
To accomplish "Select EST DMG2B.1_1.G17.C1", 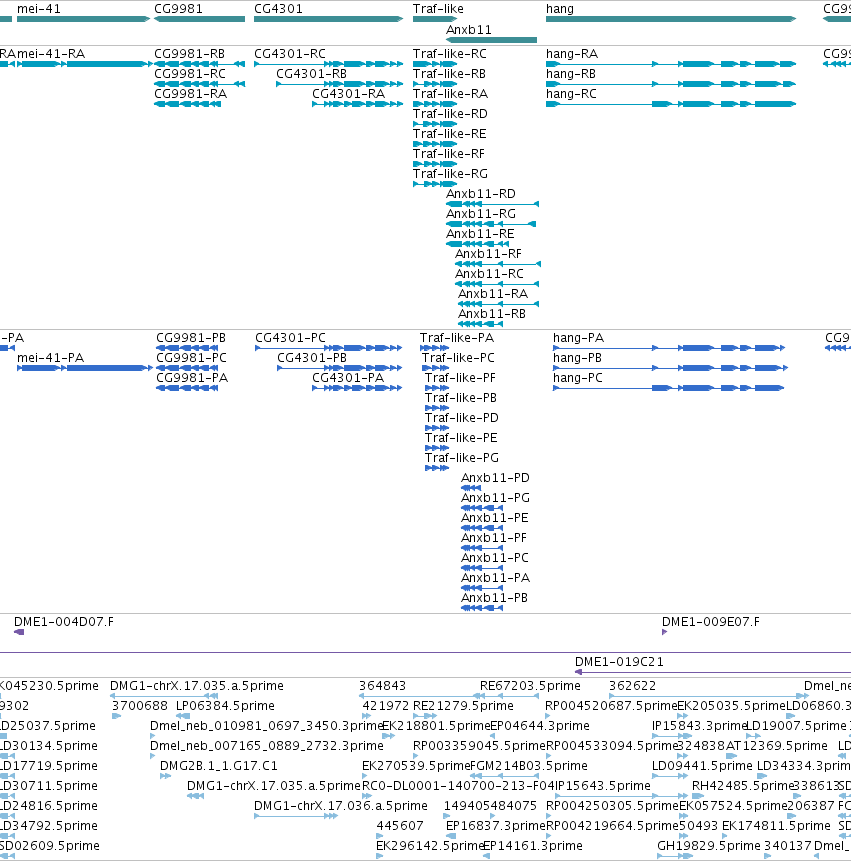I will click(x=219, y=765).
